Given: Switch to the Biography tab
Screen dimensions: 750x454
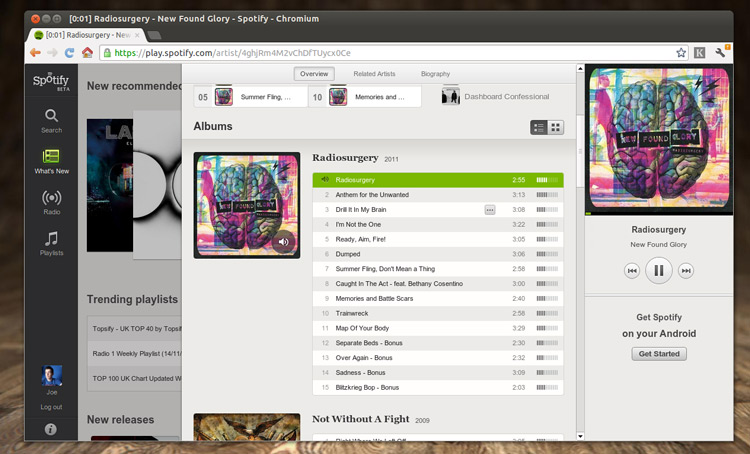Looking at the screenshot, I should pyautogui.click(x=435, y=74).
